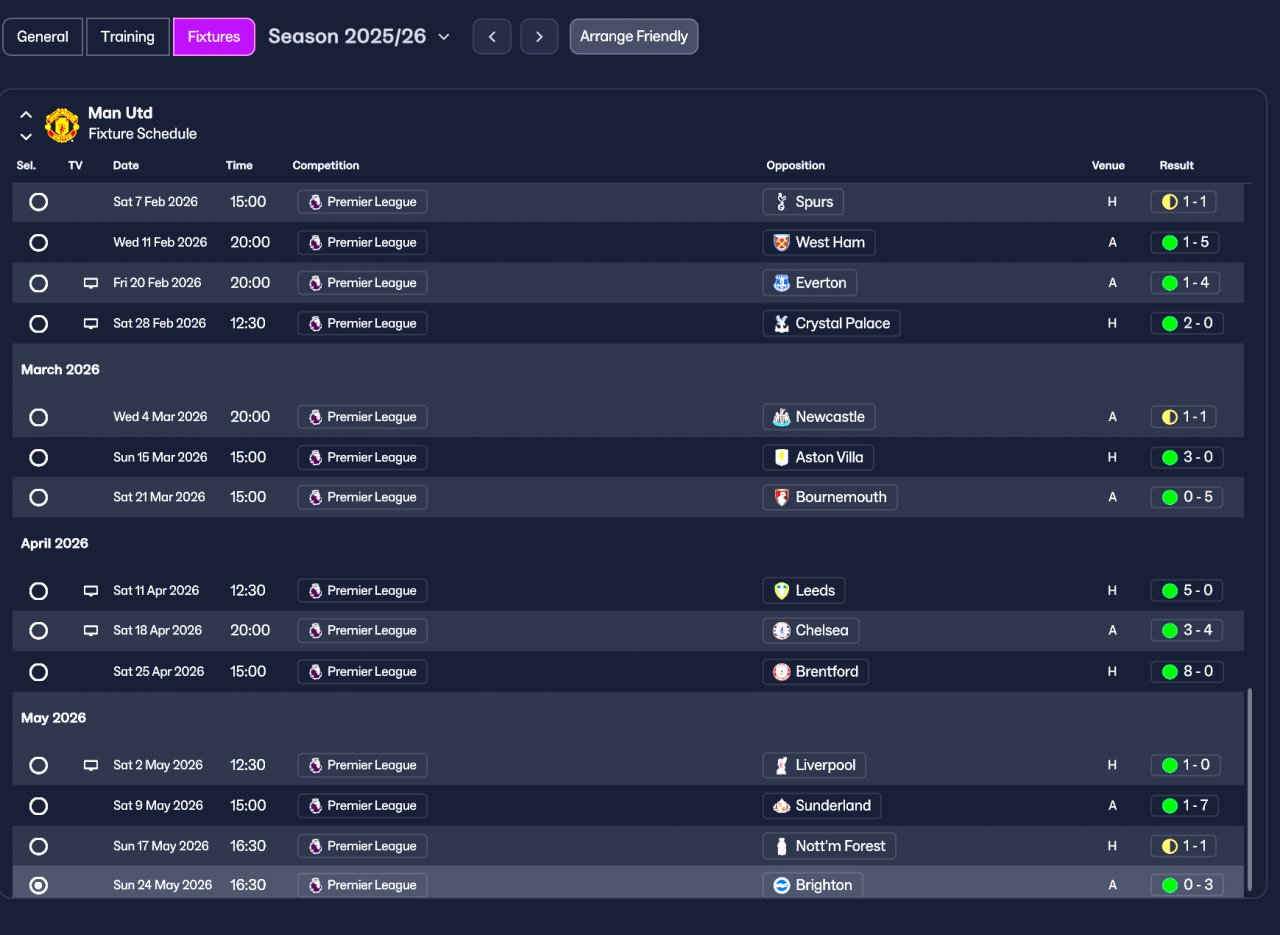This screenshot has height=935, width=1280.
Task: Open the Premier League tag in the Chelsea row
Action: (x=362, y=631)
